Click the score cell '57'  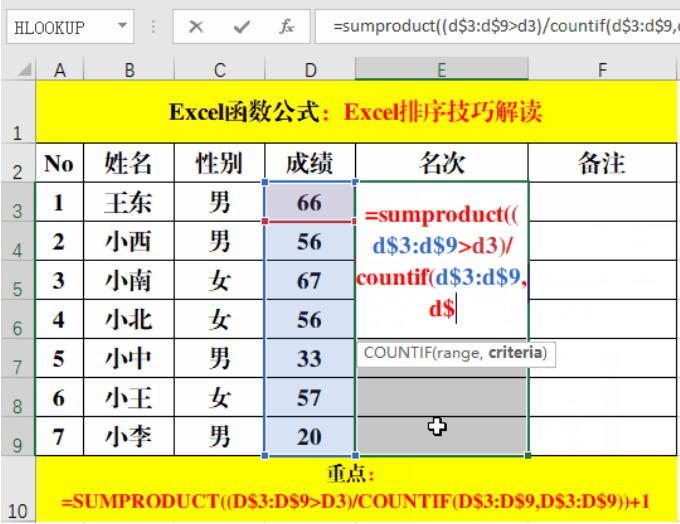[x=310, y=397]
